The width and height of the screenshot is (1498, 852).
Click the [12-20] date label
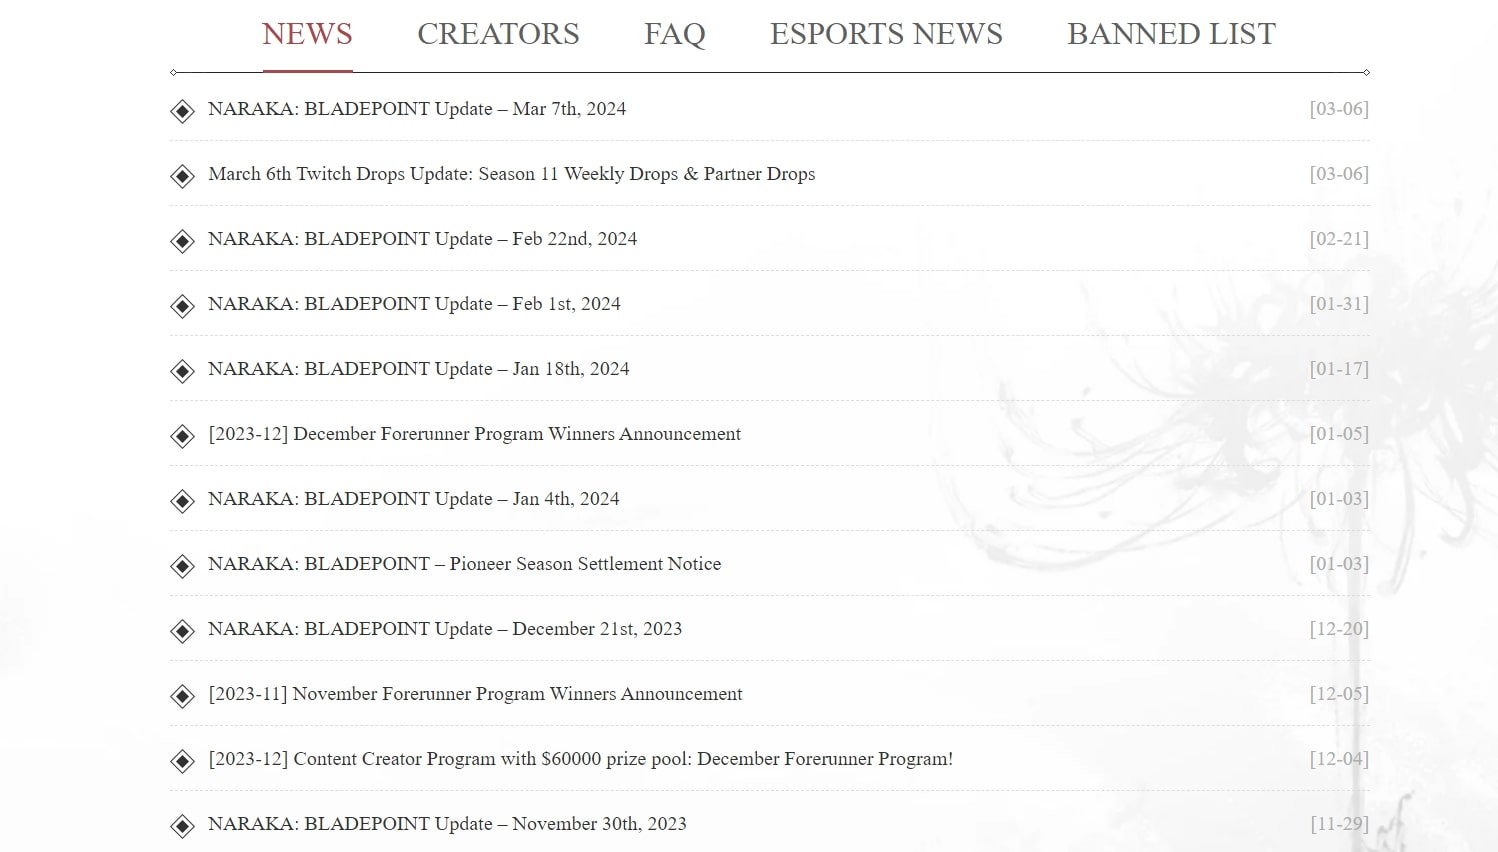coord(1338,629)
